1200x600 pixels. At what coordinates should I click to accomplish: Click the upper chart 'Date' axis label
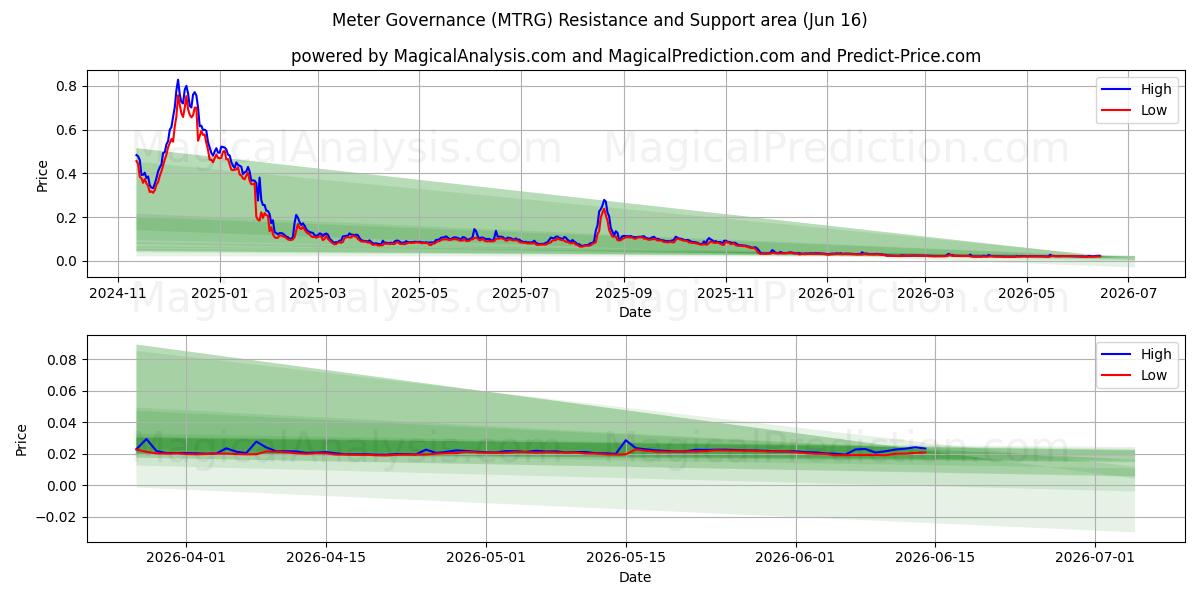click(x=635, y=312)
